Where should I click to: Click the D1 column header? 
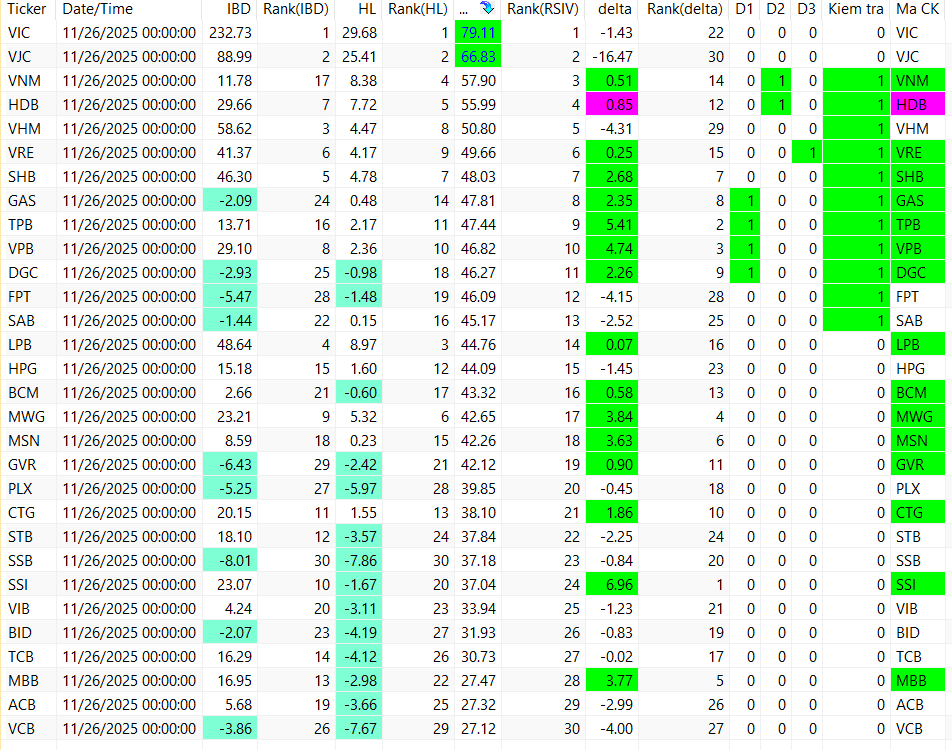pos(744,9)
